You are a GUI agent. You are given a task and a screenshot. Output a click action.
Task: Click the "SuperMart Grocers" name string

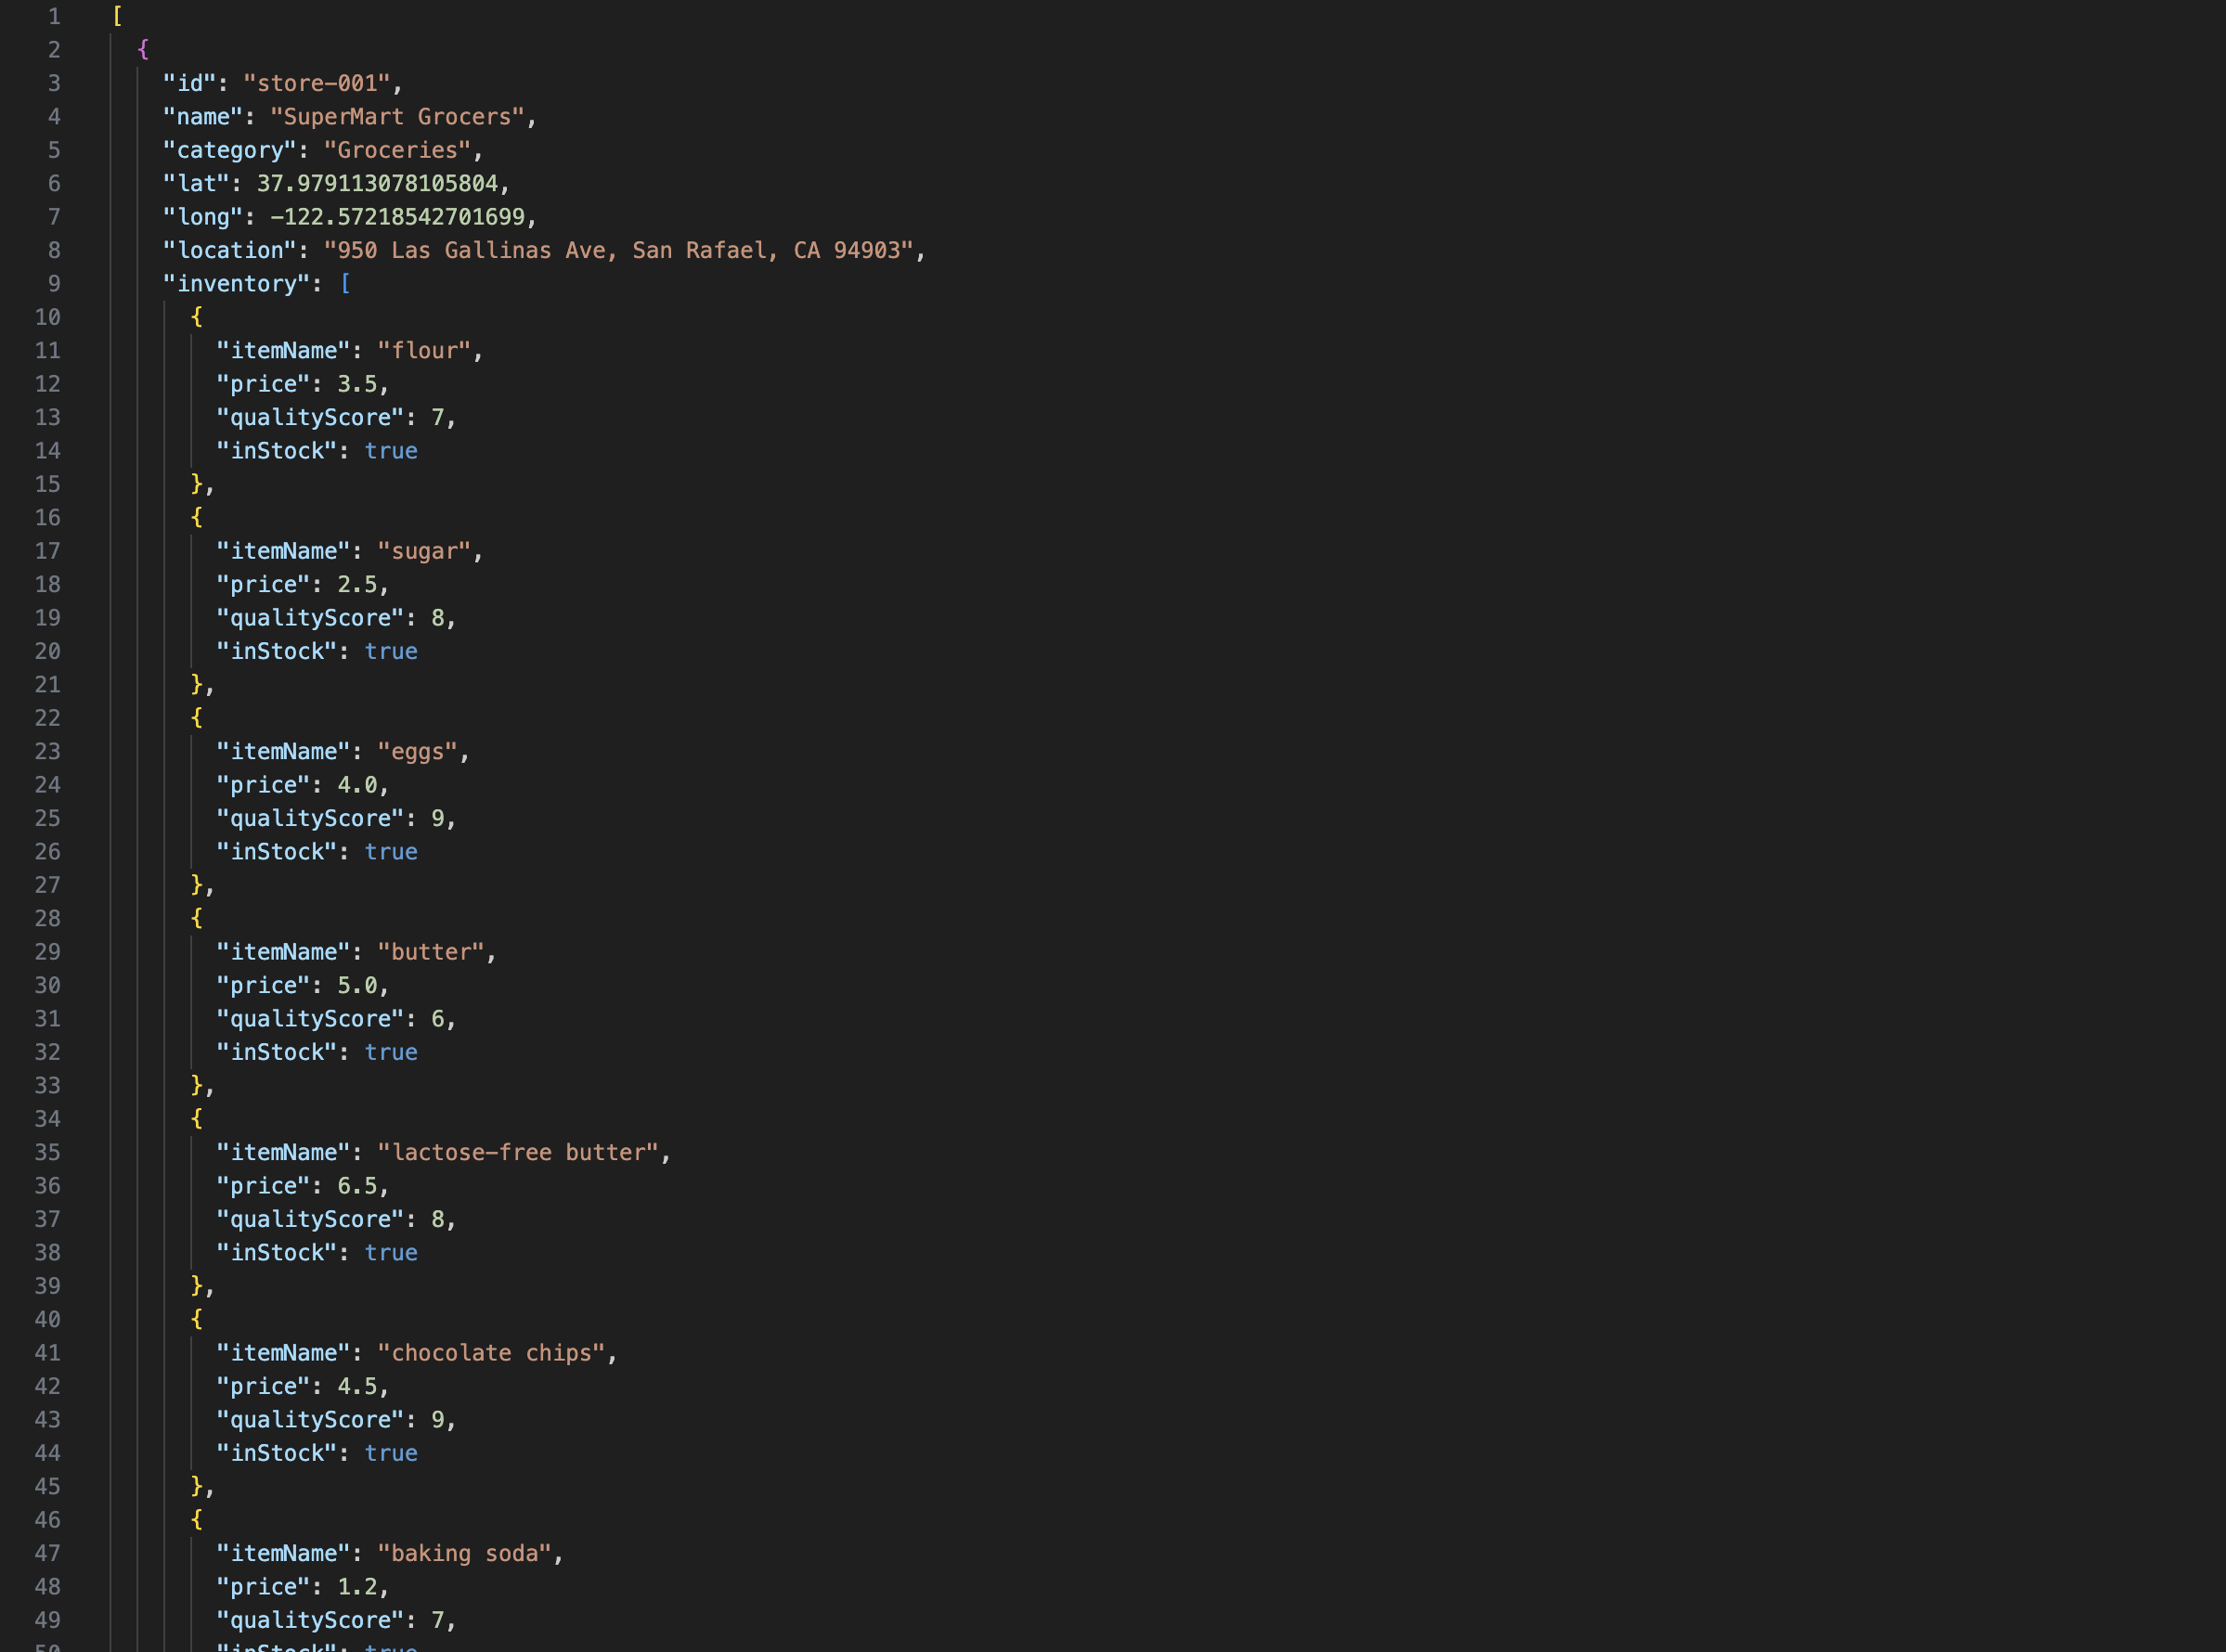(396, 117)
